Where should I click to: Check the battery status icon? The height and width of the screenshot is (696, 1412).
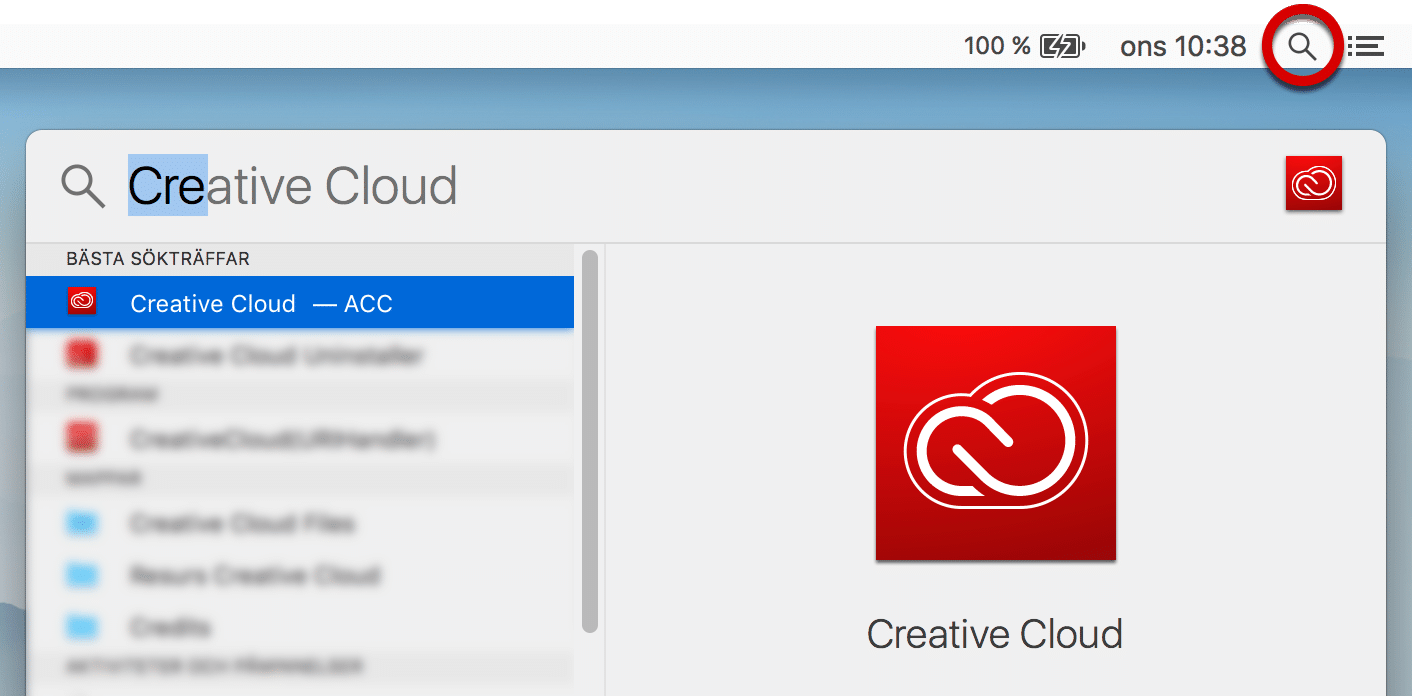1062,46
